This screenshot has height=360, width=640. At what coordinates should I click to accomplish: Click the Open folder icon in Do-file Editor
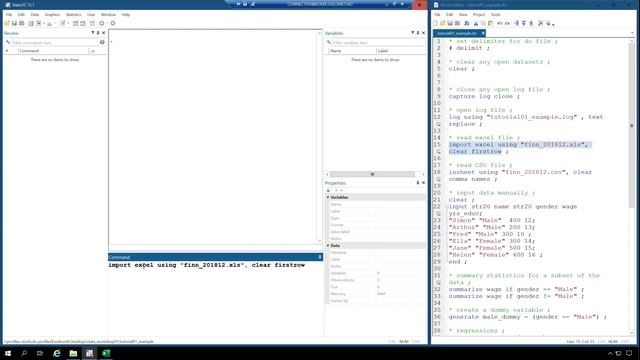[x=442, y=23]
